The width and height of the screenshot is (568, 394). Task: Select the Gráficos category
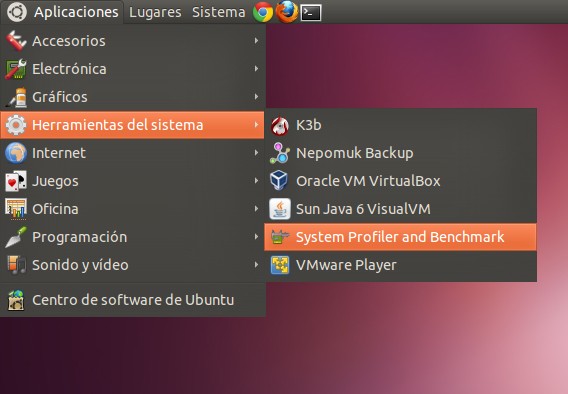133,97
